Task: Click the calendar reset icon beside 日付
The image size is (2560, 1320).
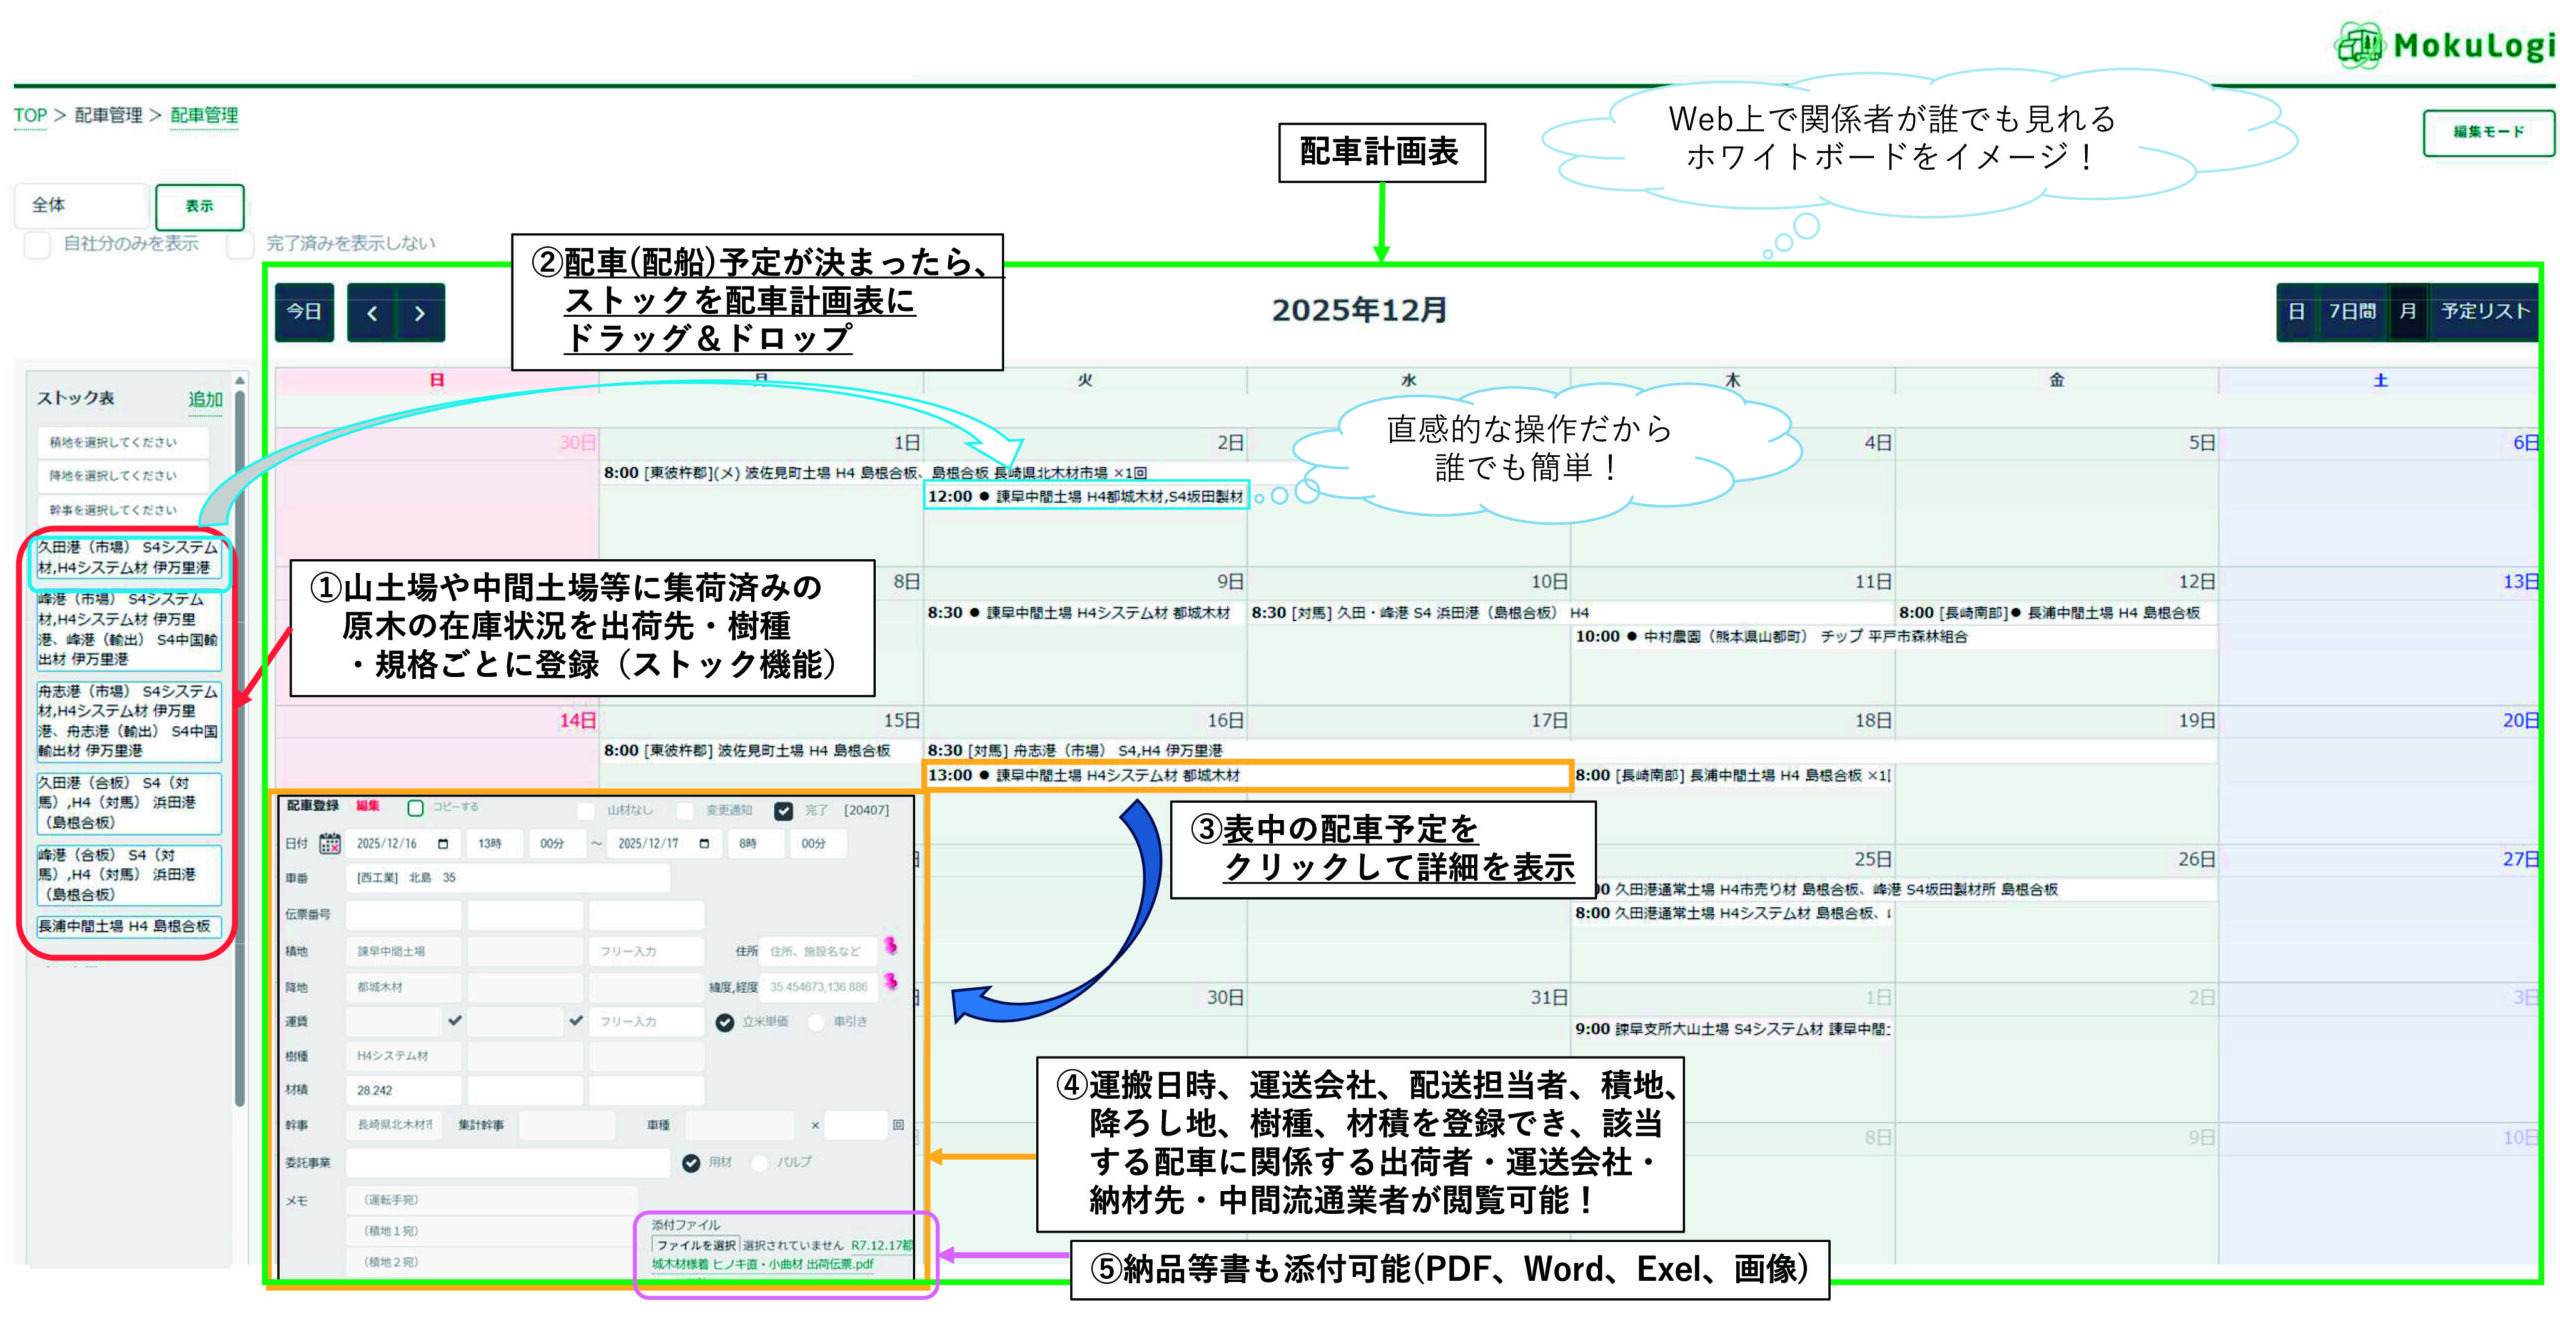Action: click(329, 843)
